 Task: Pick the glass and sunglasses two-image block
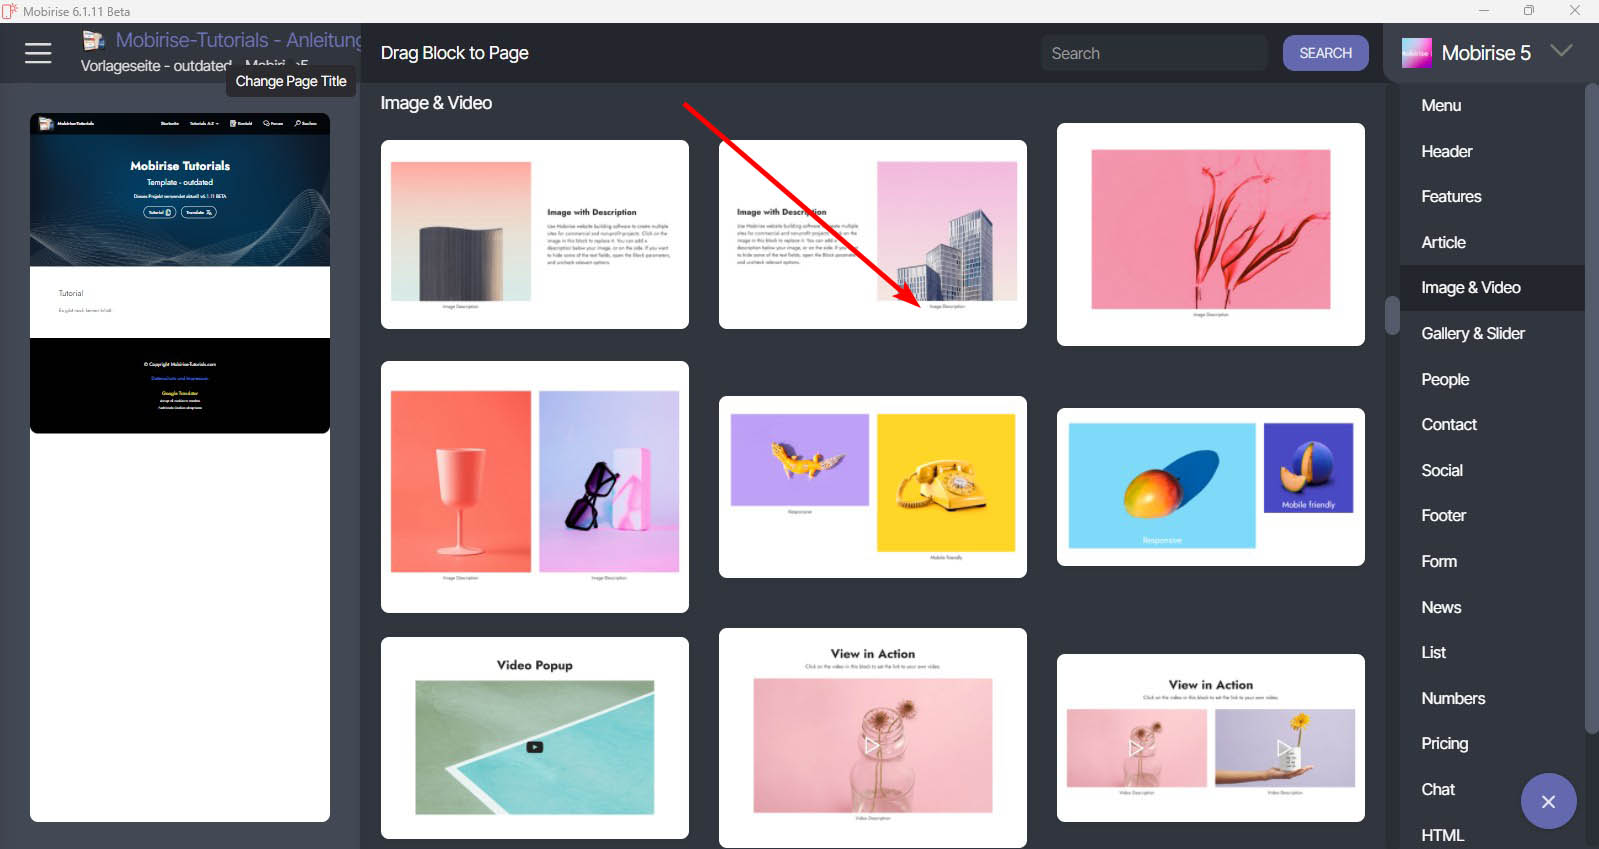tap(535, 487)
